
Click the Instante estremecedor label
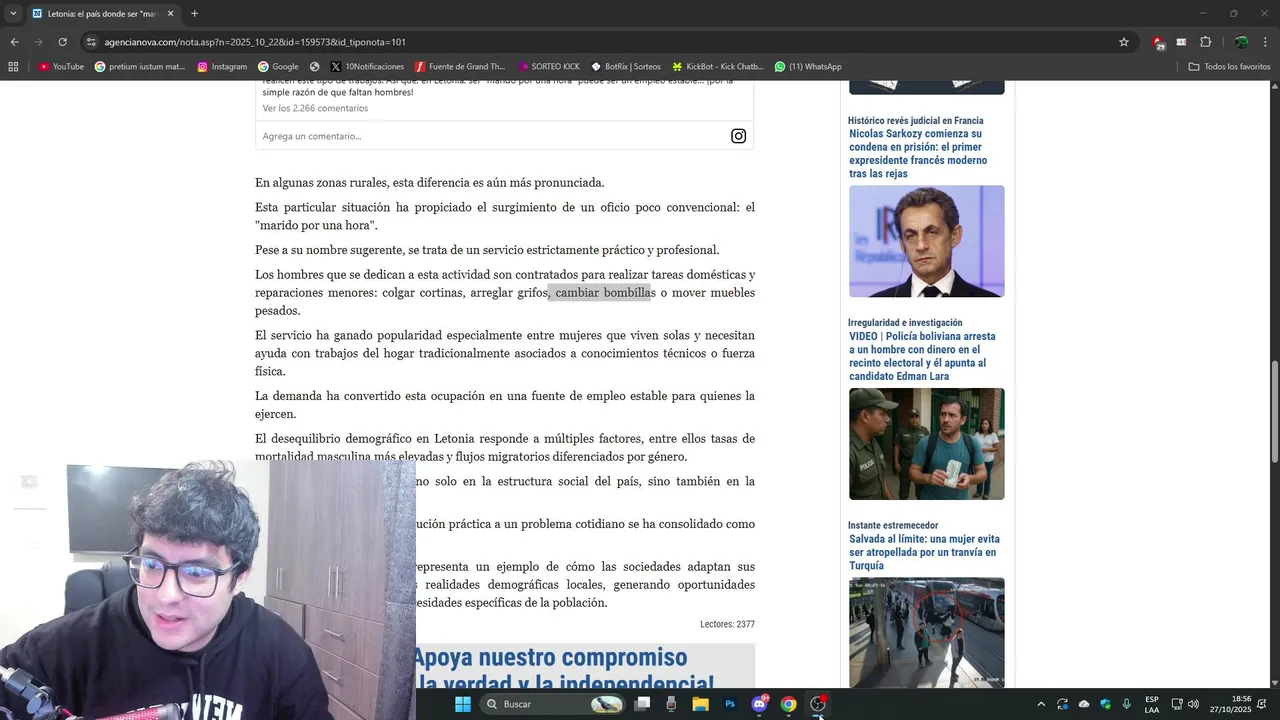click(893, 525)
